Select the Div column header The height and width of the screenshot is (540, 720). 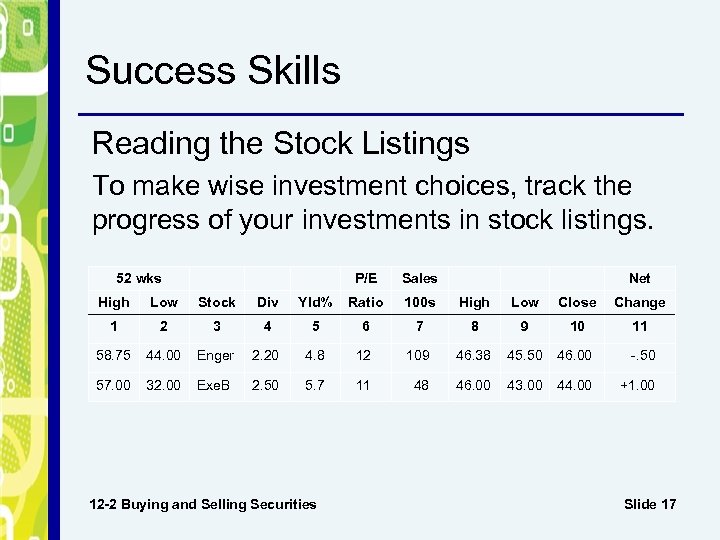coord(267,302)
